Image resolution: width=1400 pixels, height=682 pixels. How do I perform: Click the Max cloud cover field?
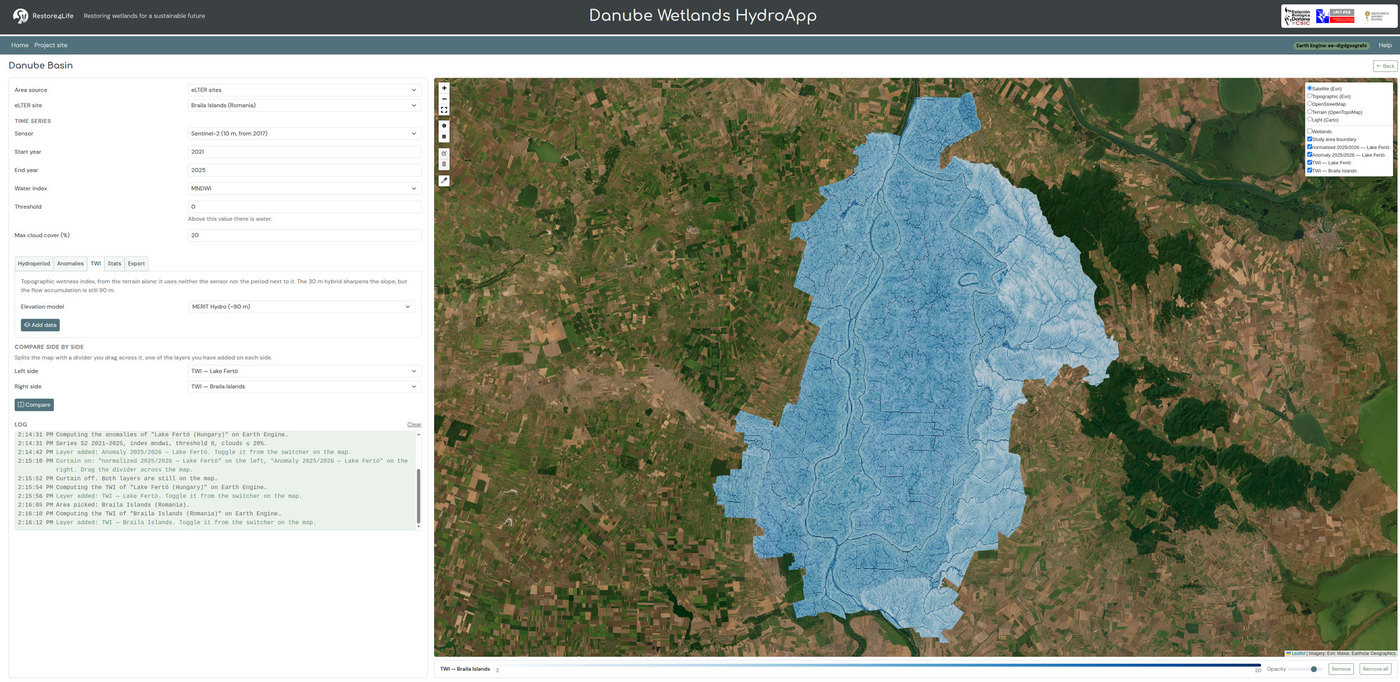coord(304,235)
